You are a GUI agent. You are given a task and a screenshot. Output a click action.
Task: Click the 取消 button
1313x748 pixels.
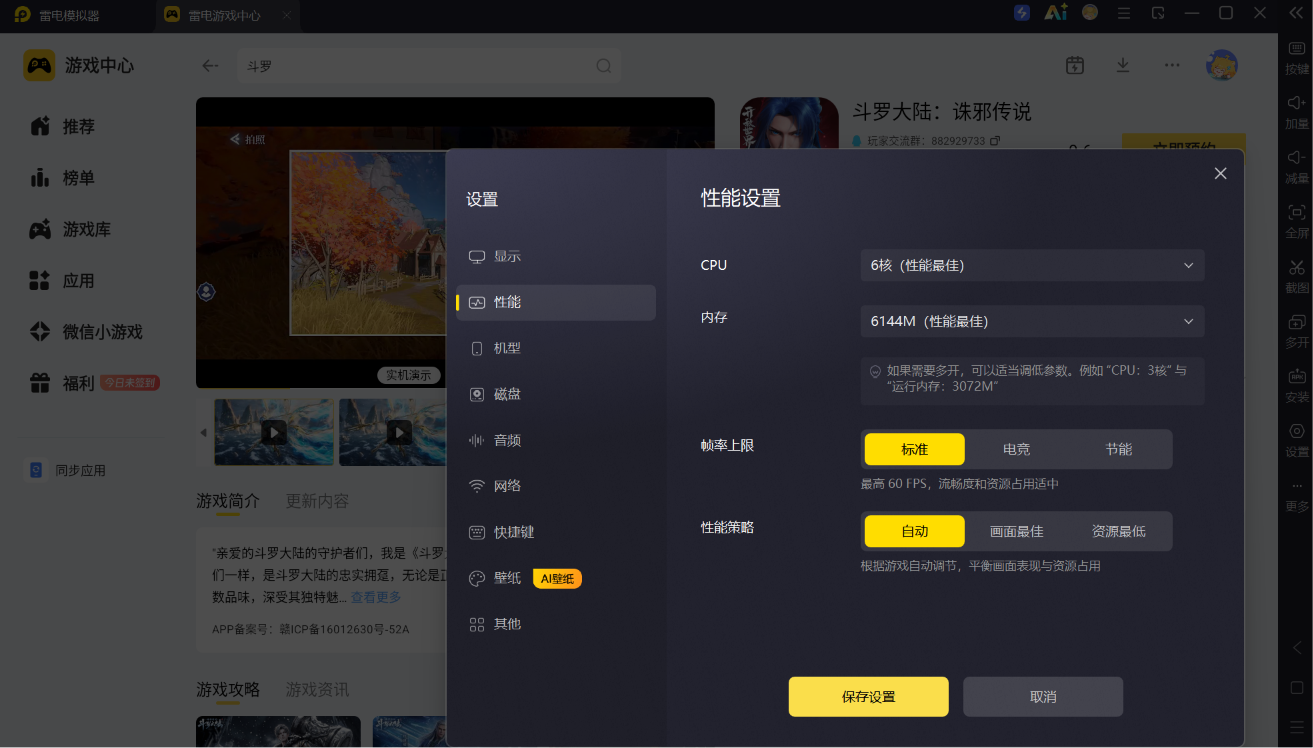tap(1043, 697)
